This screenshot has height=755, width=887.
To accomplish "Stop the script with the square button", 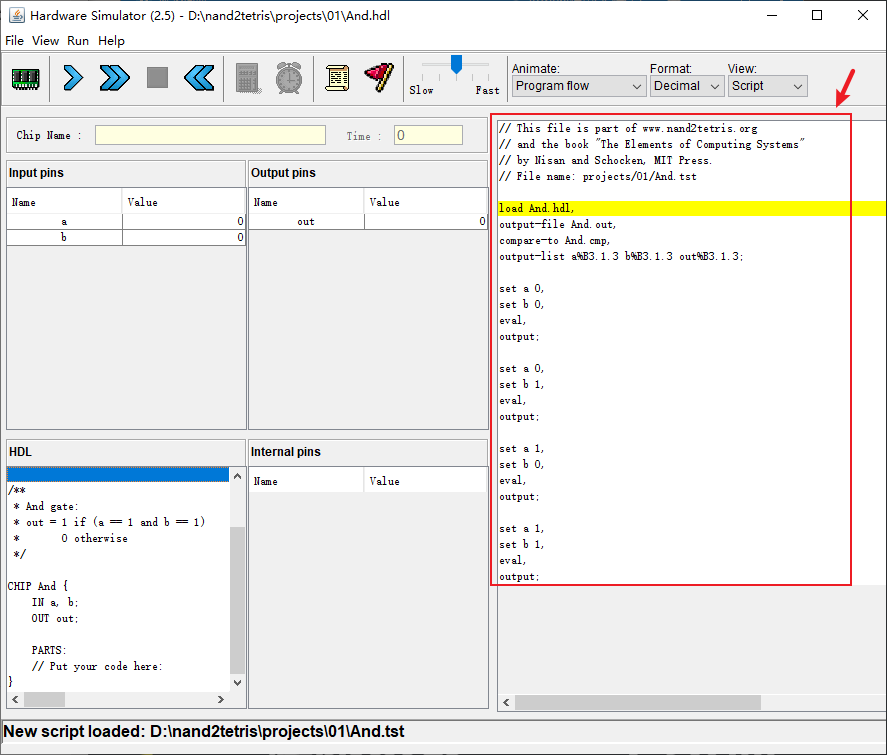I will coord(157,78).
